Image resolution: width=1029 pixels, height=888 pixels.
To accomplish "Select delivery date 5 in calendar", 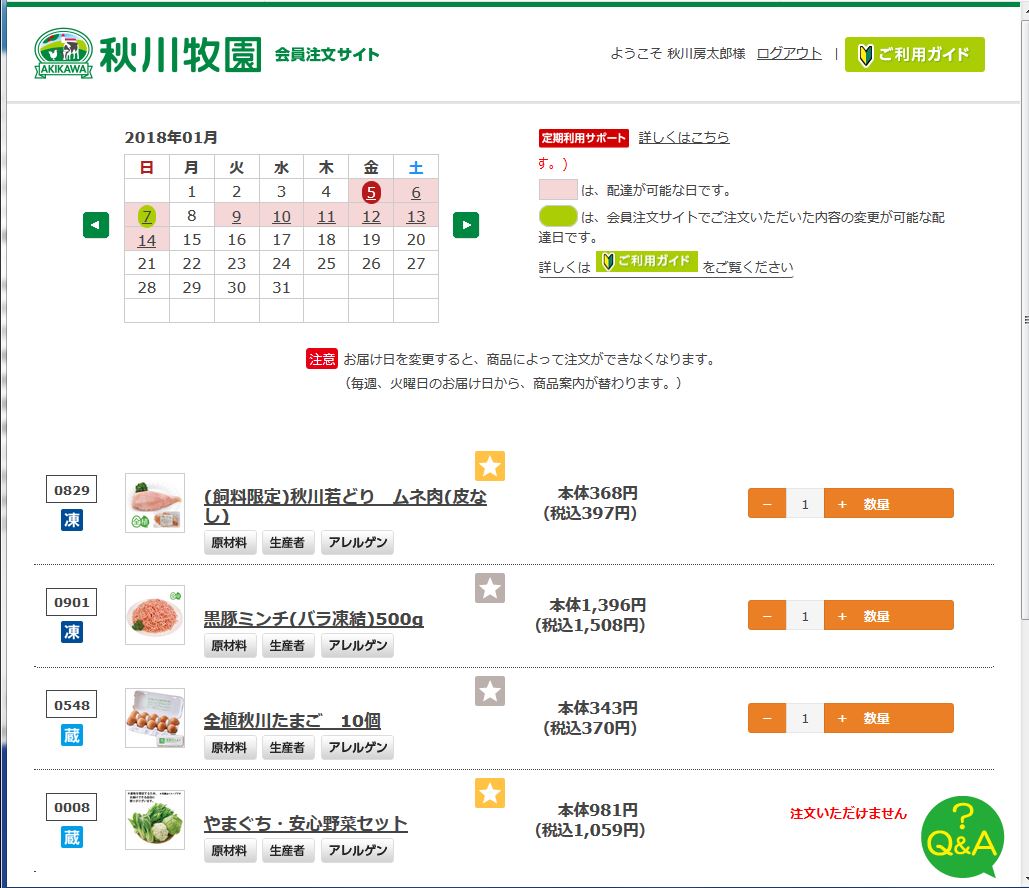I will [x=371, y=192].
